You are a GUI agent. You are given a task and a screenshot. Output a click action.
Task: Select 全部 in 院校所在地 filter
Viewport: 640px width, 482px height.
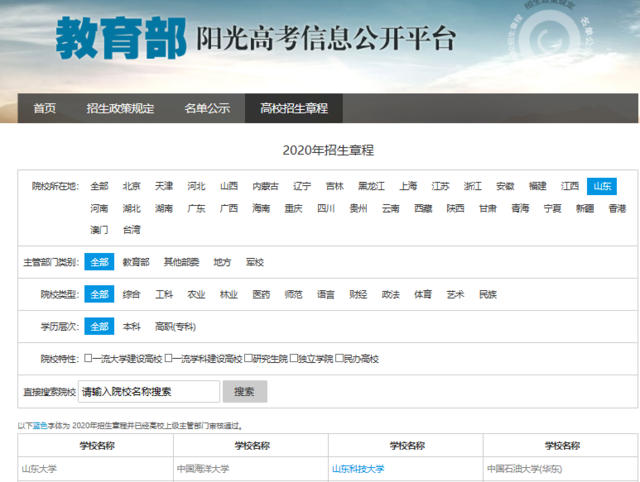point(99,186)
